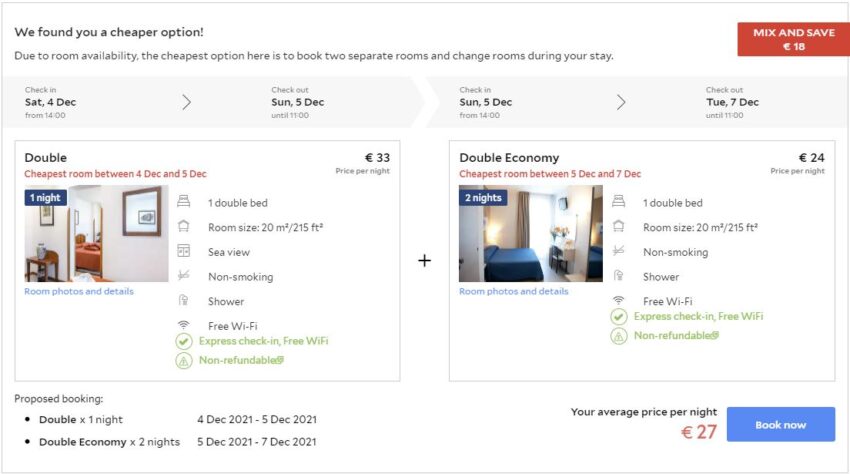Click the Mix and Save €18 badge

coord(793,39)
